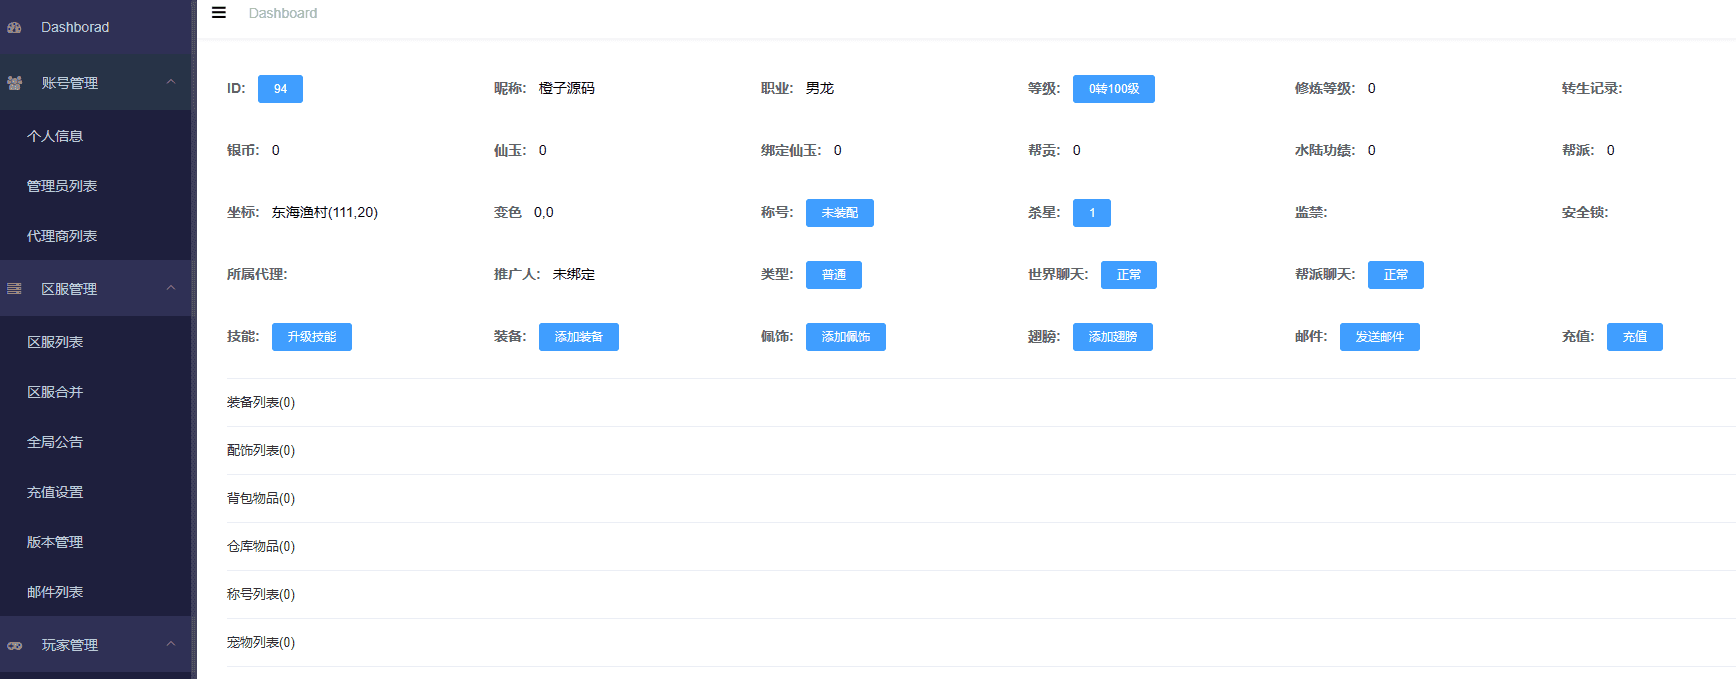Toggle 世界聊天 status 正常 button
This screenshot has width=1736, height=679.
point(1128,275)
